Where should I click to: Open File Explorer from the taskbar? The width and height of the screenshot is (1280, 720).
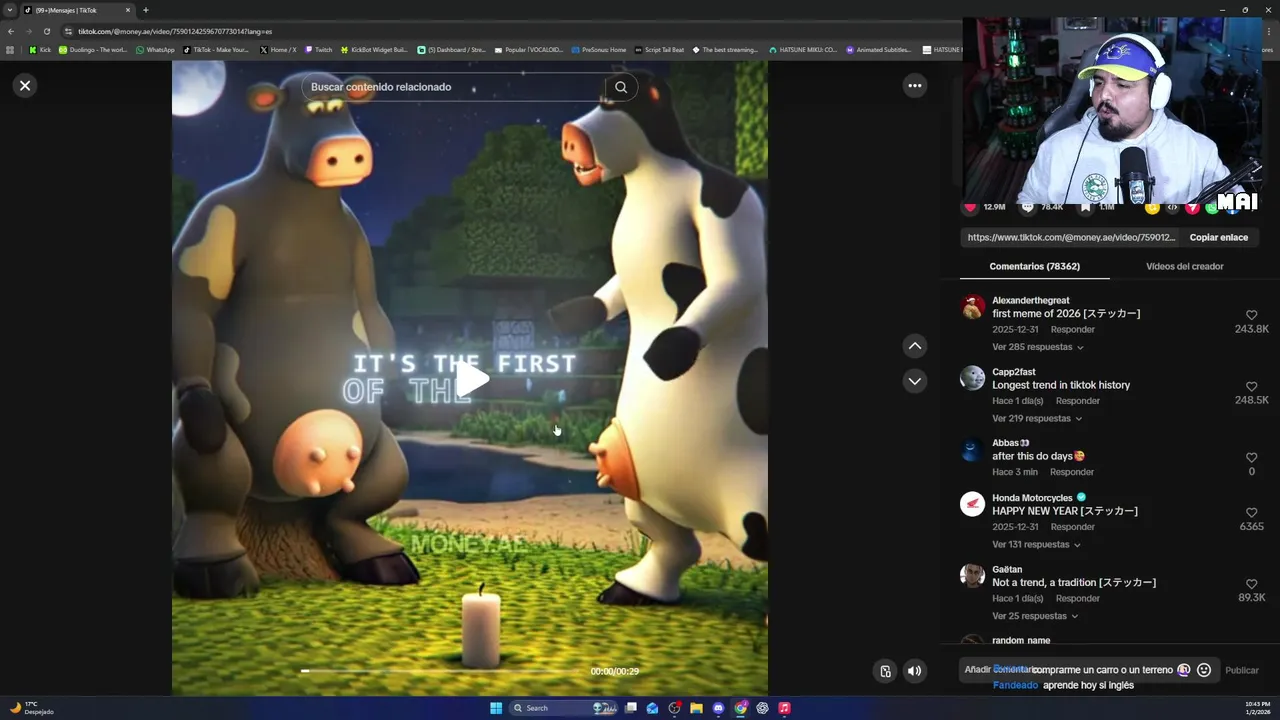(x=696, y=708)
